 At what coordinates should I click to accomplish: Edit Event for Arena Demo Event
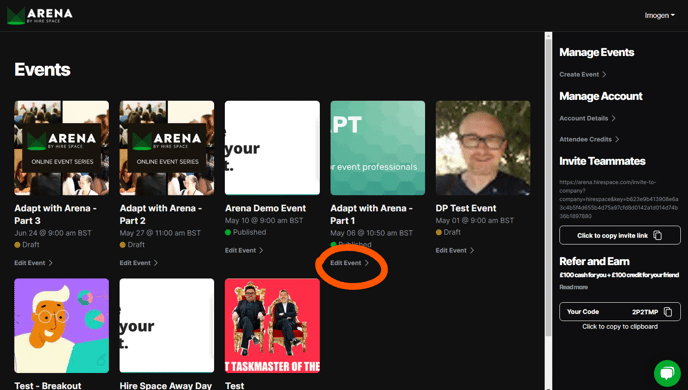pos(244,250)
